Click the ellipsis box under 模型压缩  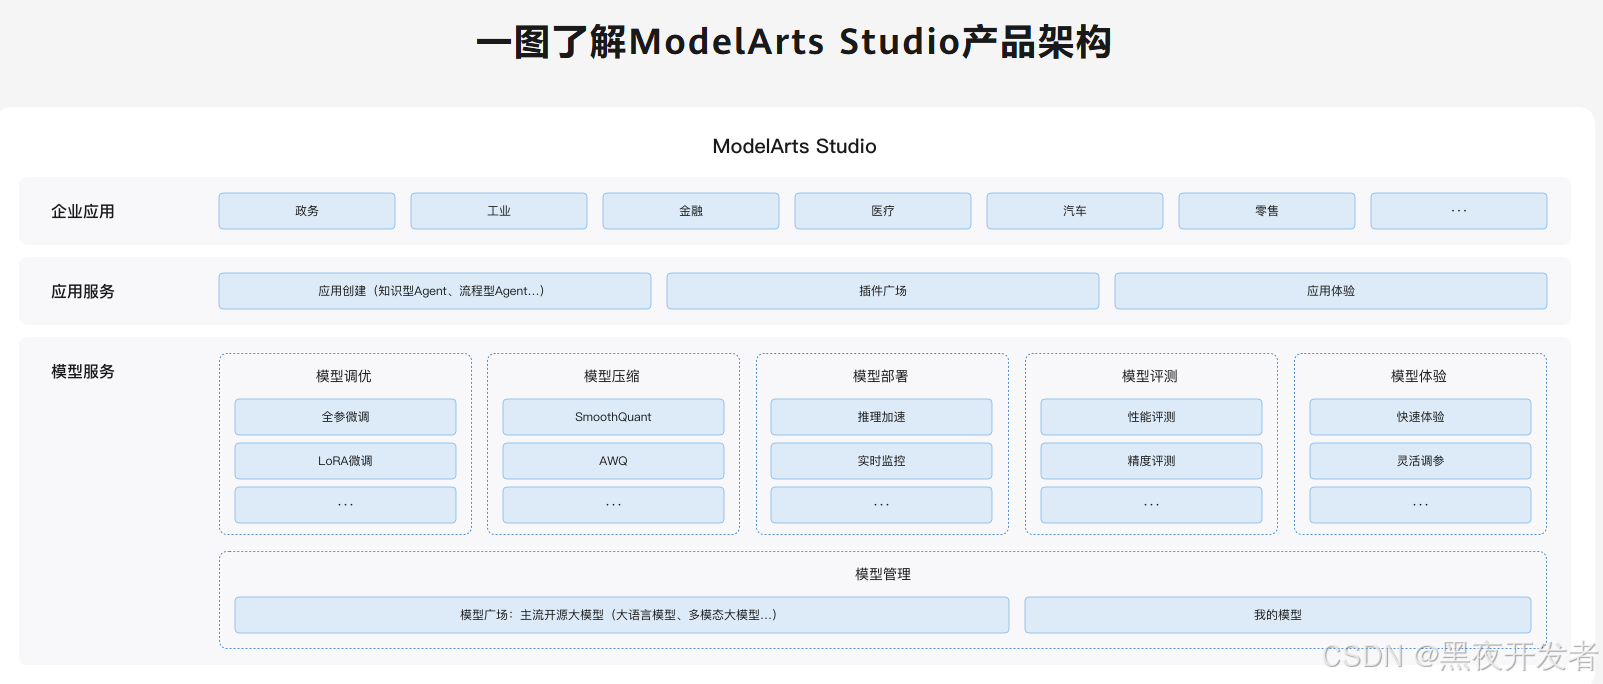coord(613,505)
